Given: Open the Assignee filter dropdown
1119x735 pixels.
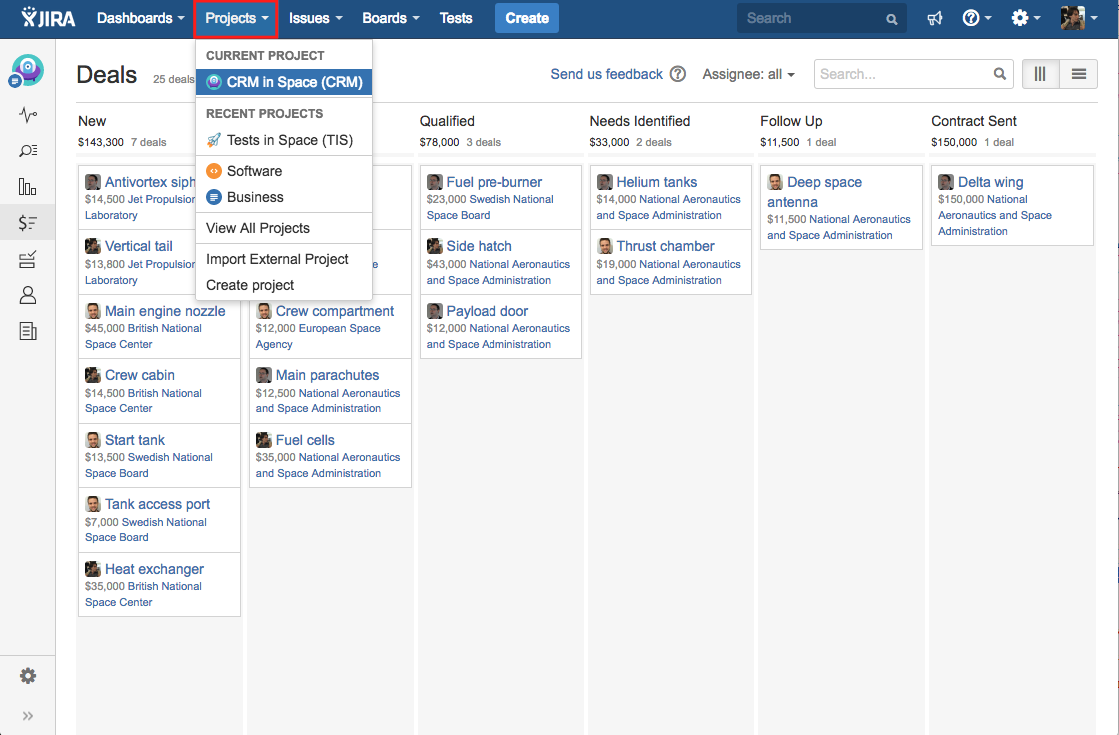Looking at the screenshot, I should 749,74.
